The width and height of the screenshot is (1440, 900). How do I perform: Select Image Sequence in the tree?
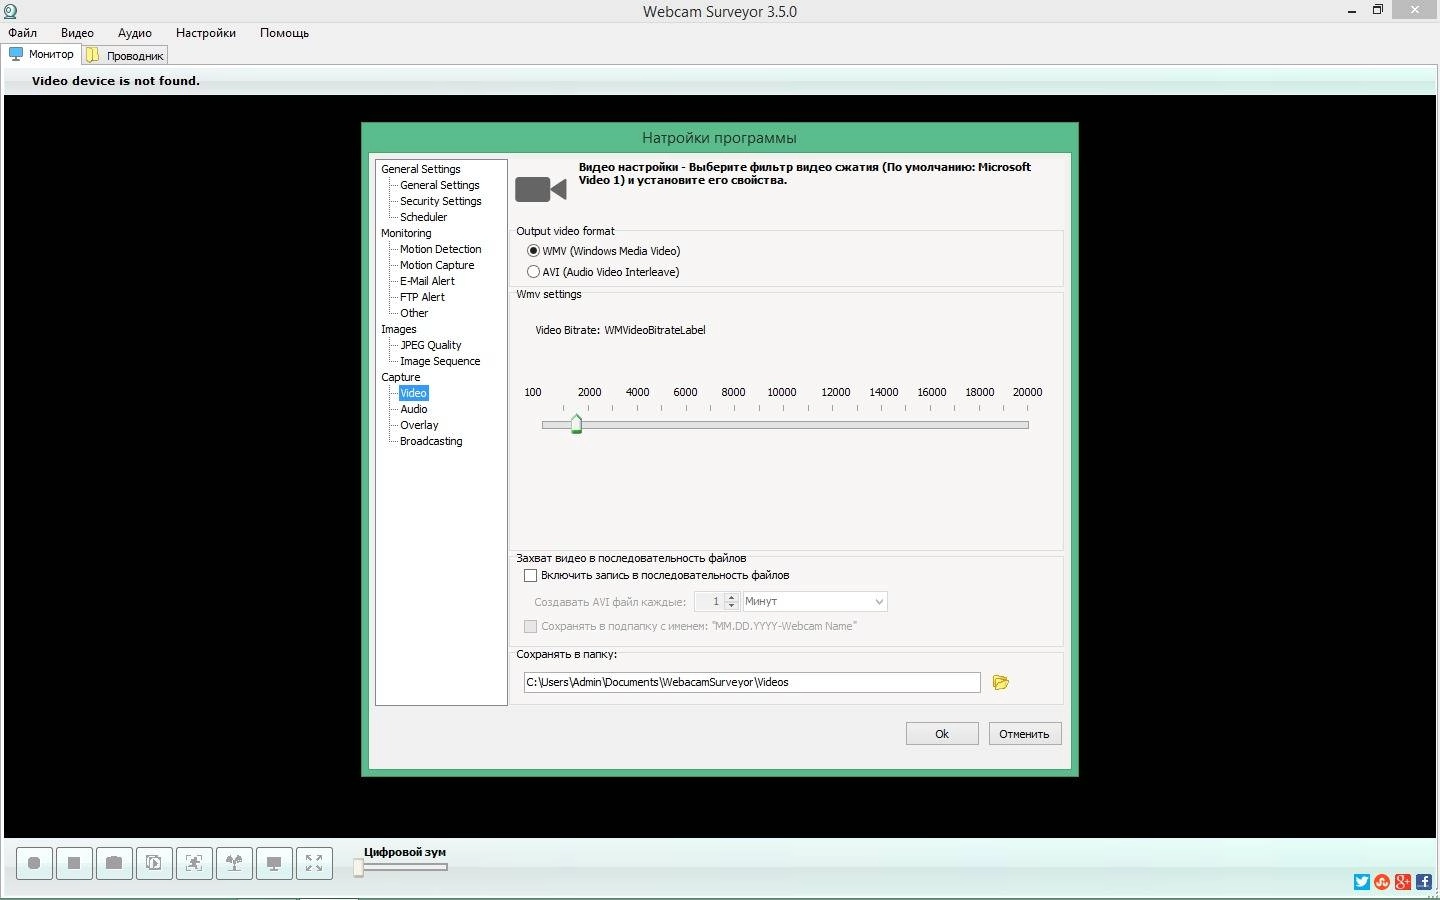coord(440,361)
